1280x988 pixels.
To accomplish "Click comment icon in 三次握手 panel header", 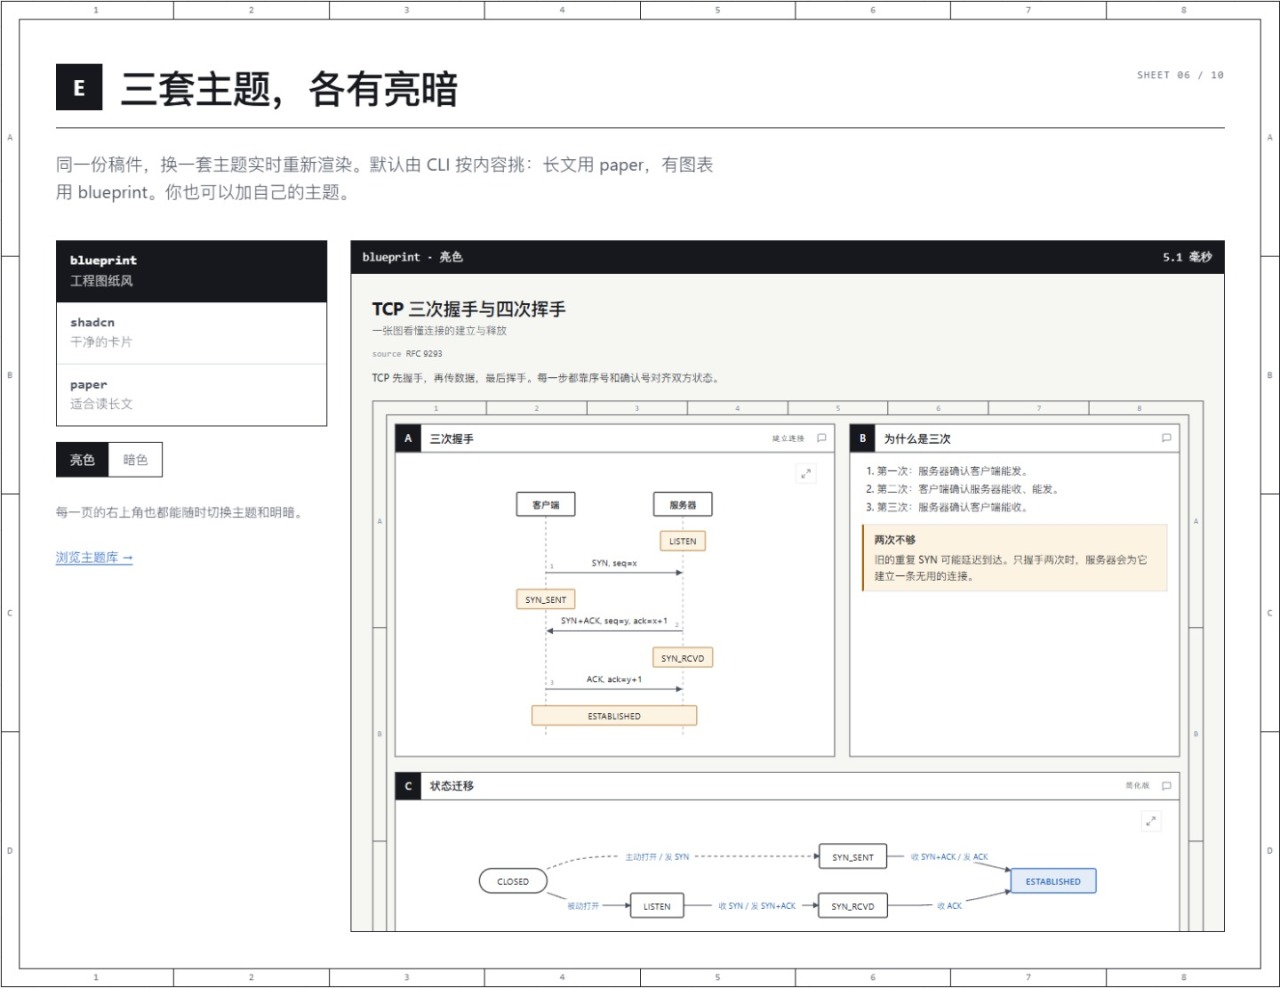I will pos(822,438).
